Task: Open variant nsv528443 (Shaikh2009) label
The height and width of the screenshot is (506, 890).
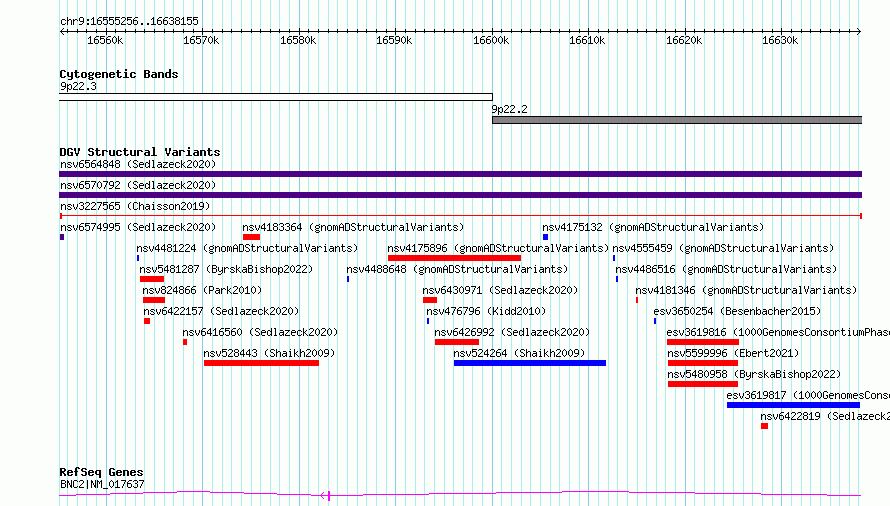Action: tap(269, 353)
